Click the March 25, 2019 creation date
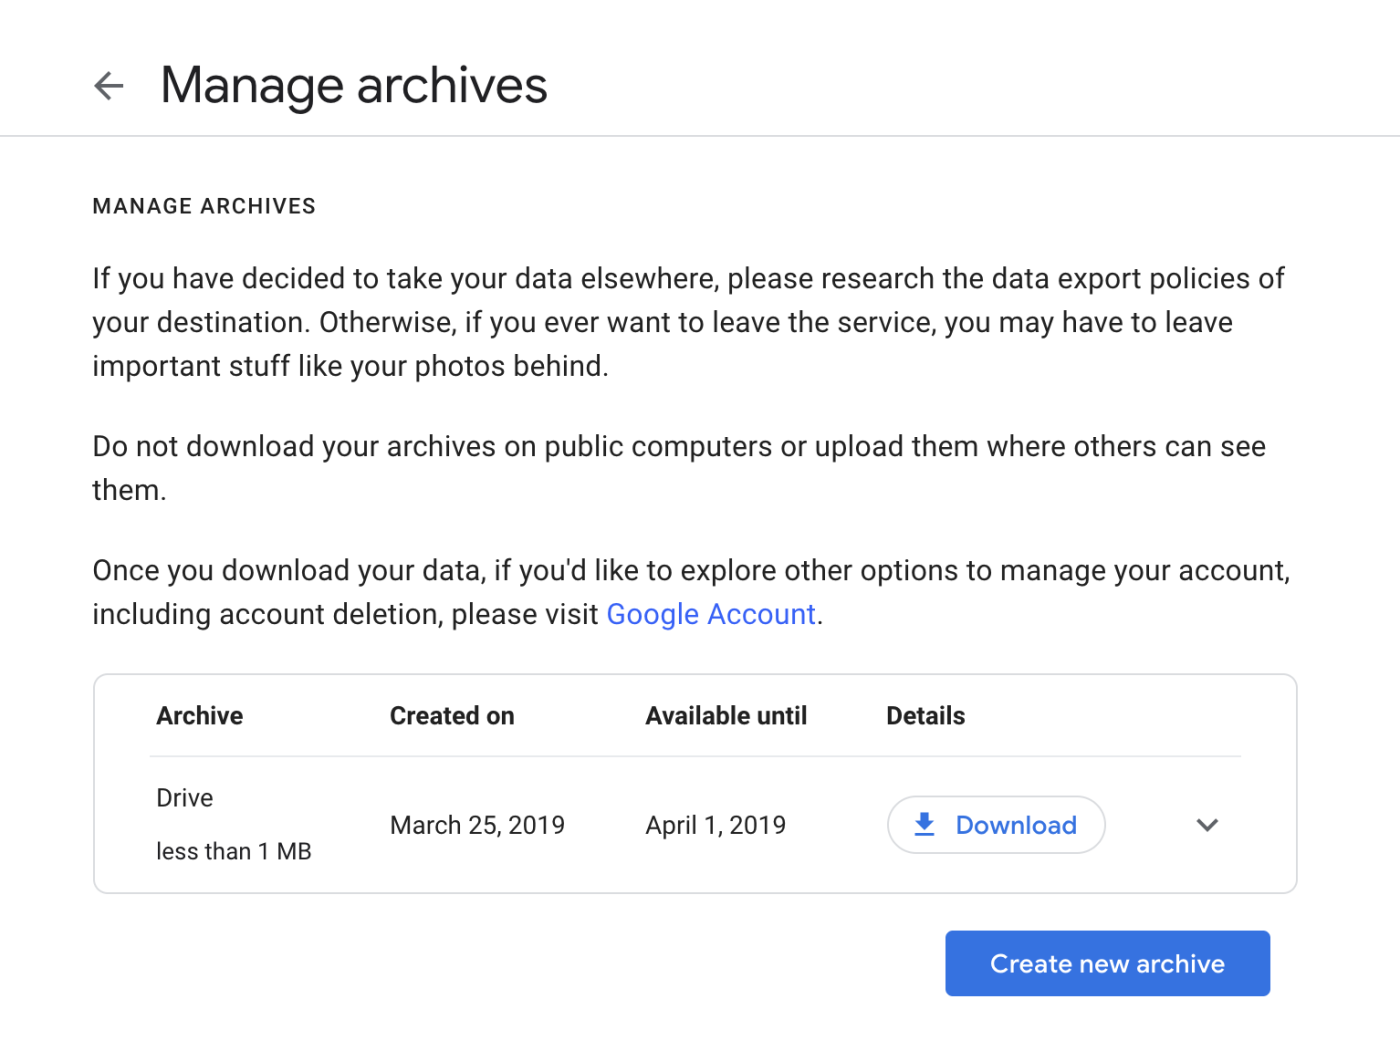This screenshot has width=1400, height=1051. pyautogui.click(x=477, y=825)
